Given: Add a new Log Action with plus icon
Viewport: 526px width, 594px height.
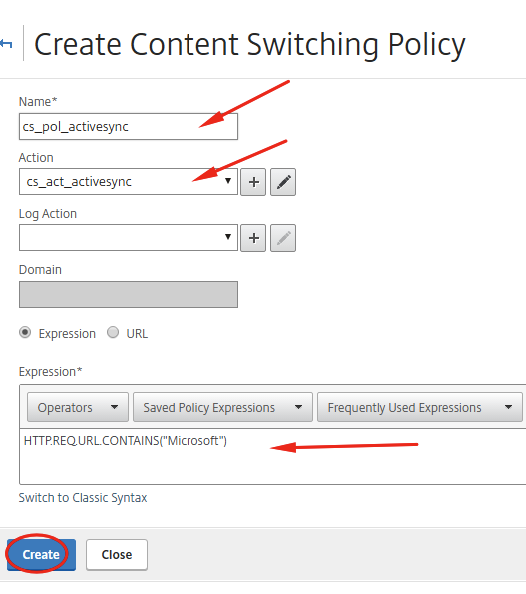Looking at the screenshot, I should pyautogui.click(x=253, y=238).
